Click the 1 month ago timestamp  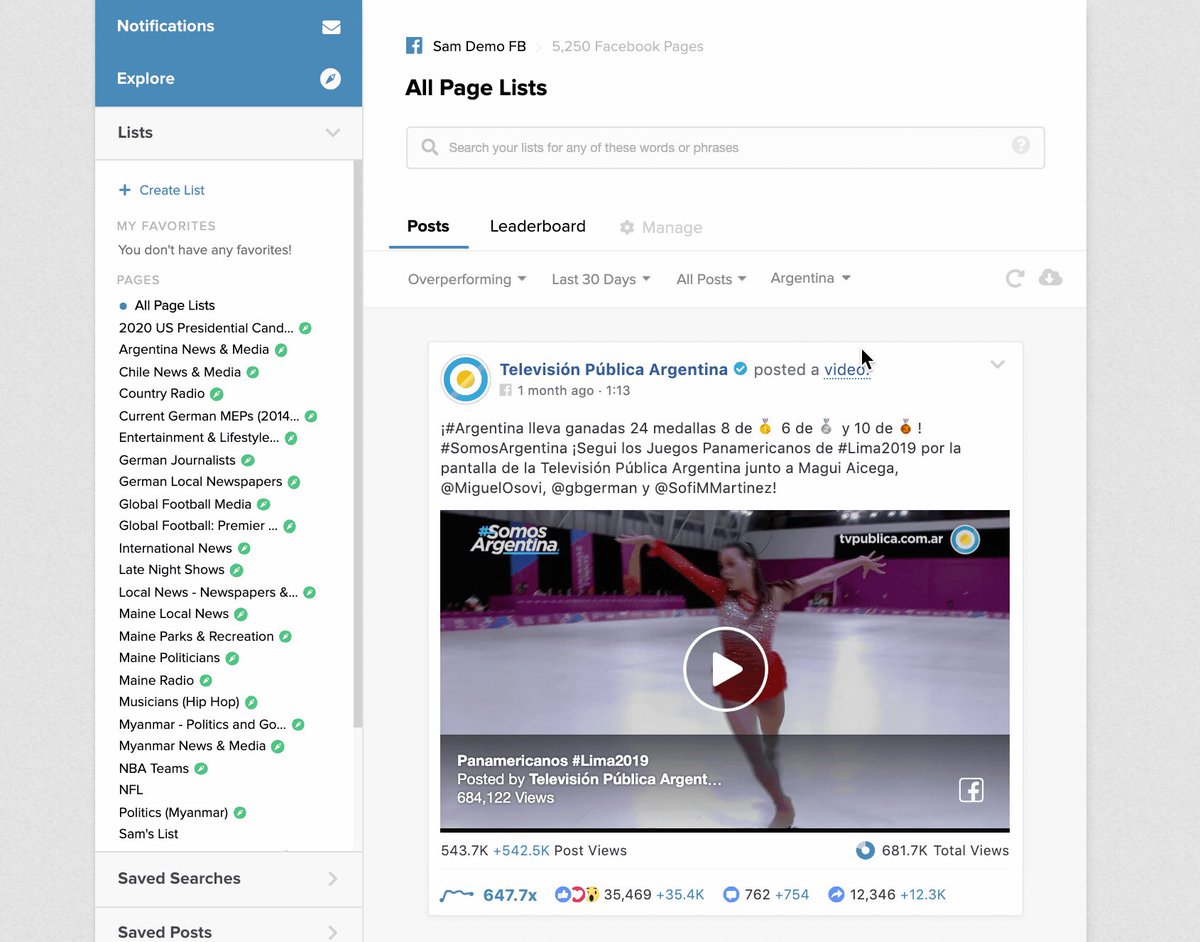pyautogui.click(x=556, y=391)
